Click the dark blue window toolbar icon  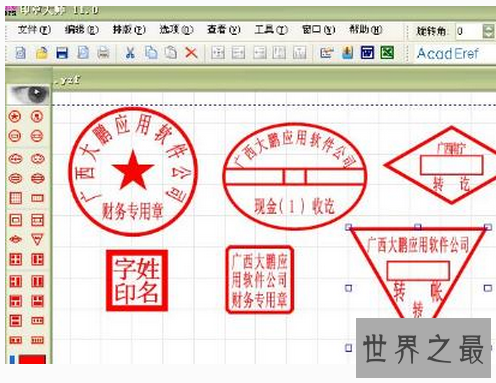[x=367, y=53]
